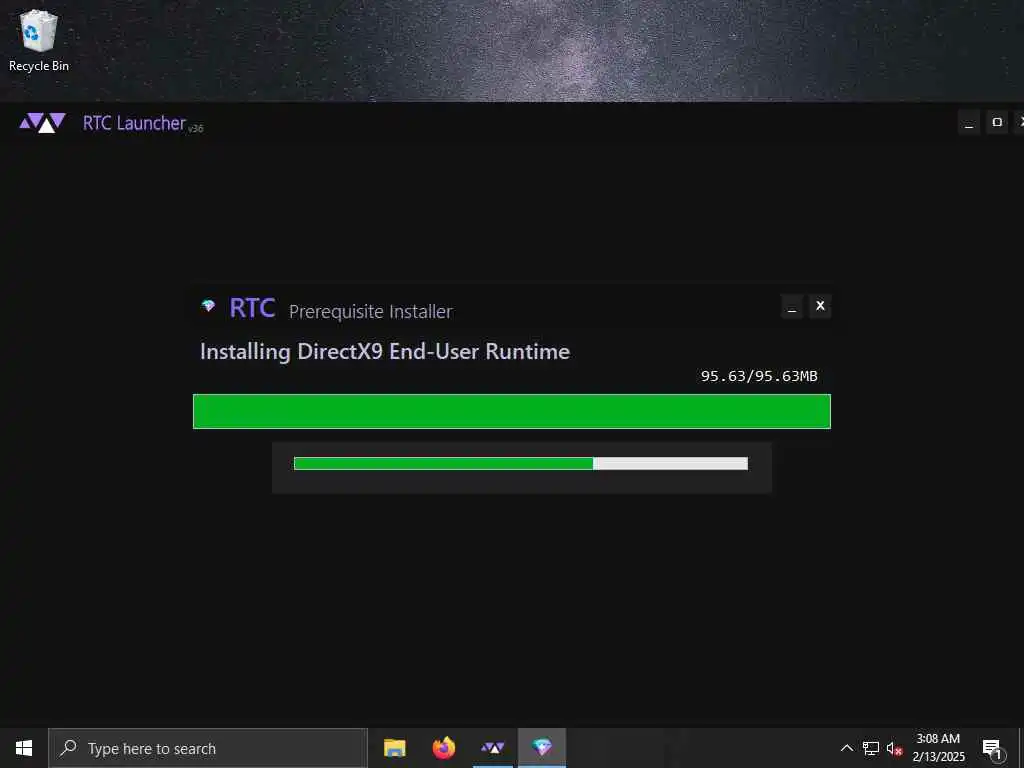Open the notification center icon
This screenshot has height=768, width=1024.
click(x=992, y=750)
